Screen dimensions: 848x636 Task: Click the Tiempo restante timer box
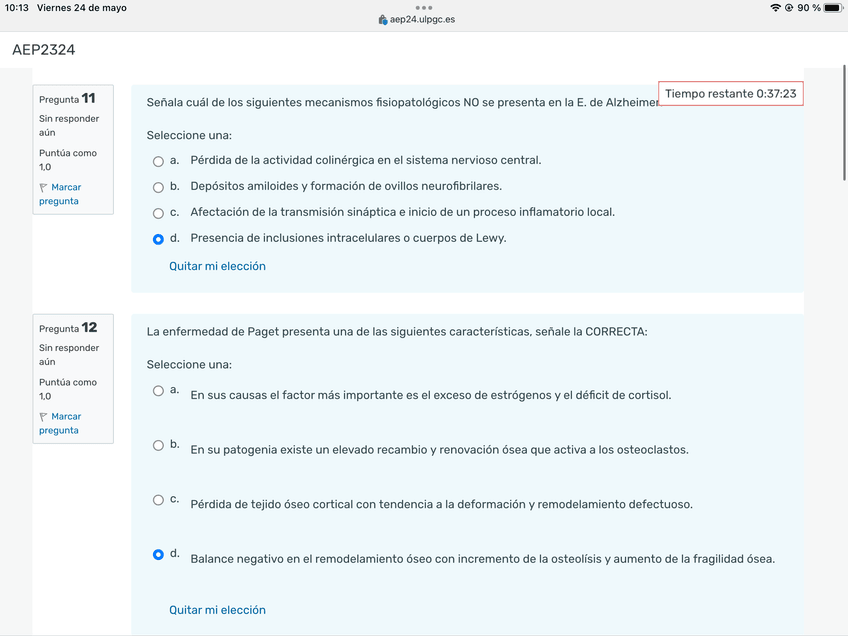click(731, 94)
